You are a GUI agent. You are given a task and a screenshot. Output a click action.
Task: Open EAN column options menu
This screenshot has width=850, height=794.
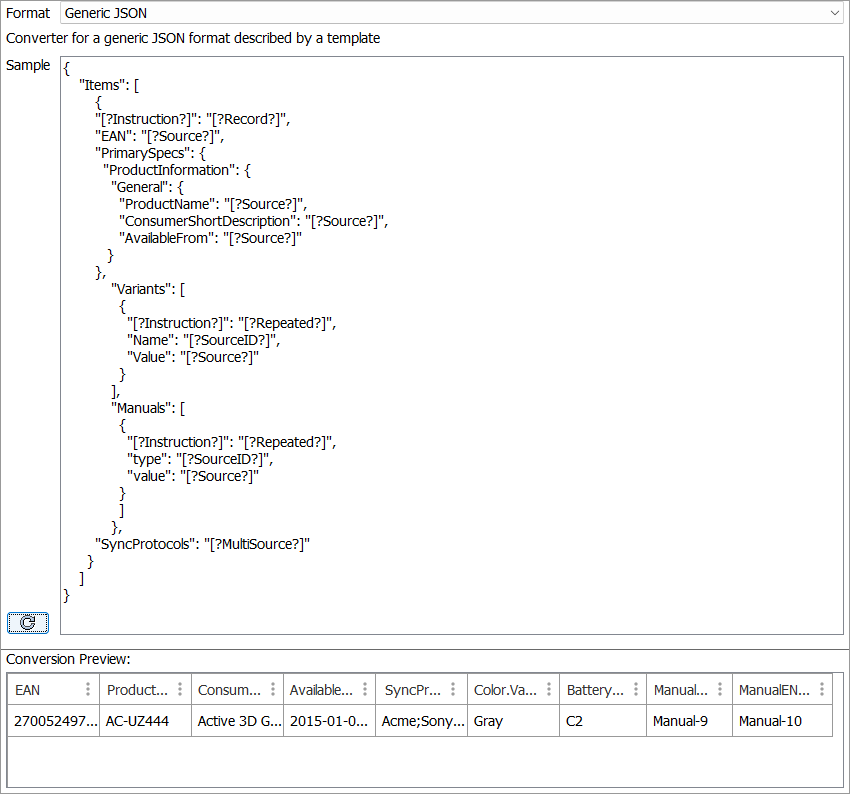click(x=88, y=689)
